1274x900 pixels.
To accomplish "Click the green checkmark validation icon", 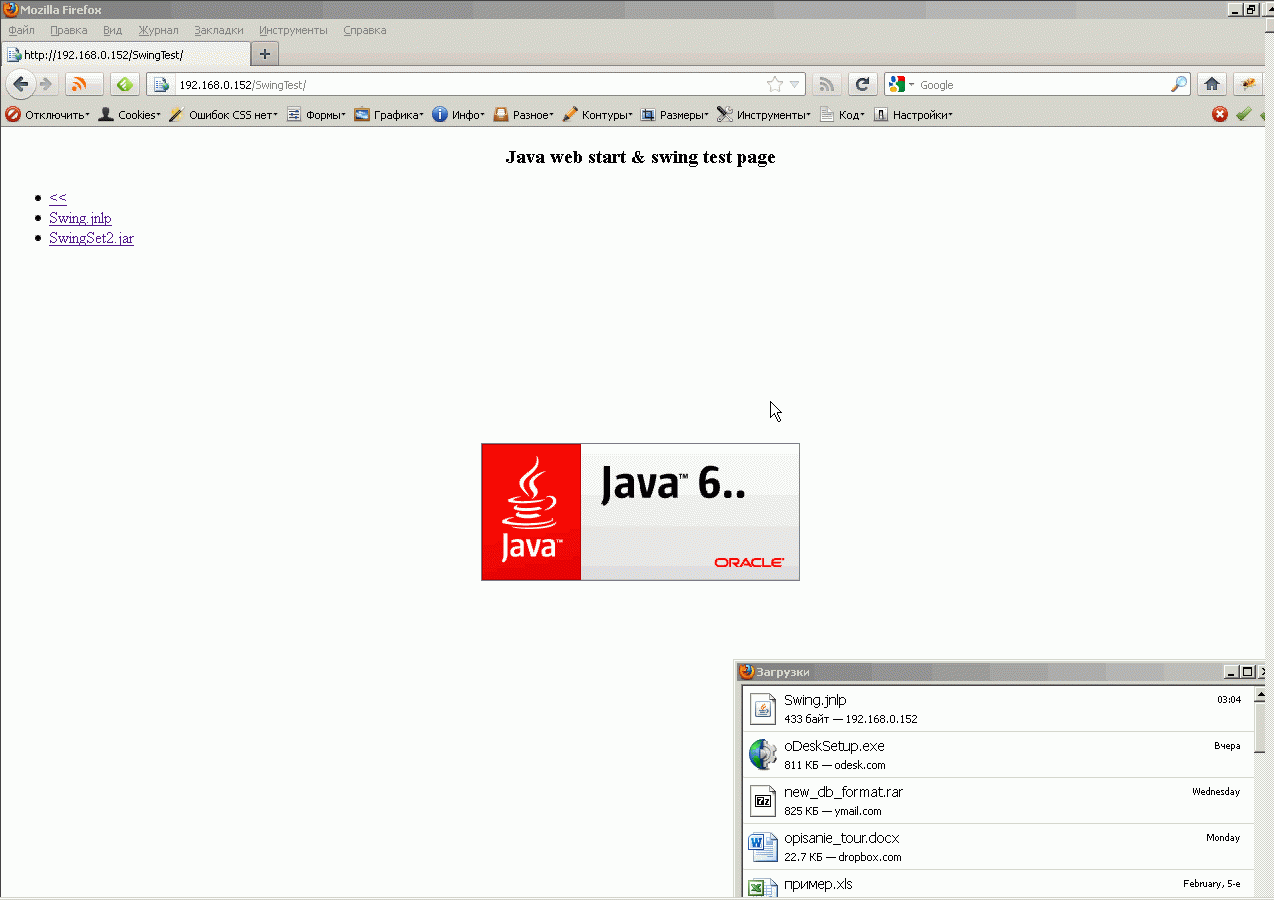I will 1244,114.
